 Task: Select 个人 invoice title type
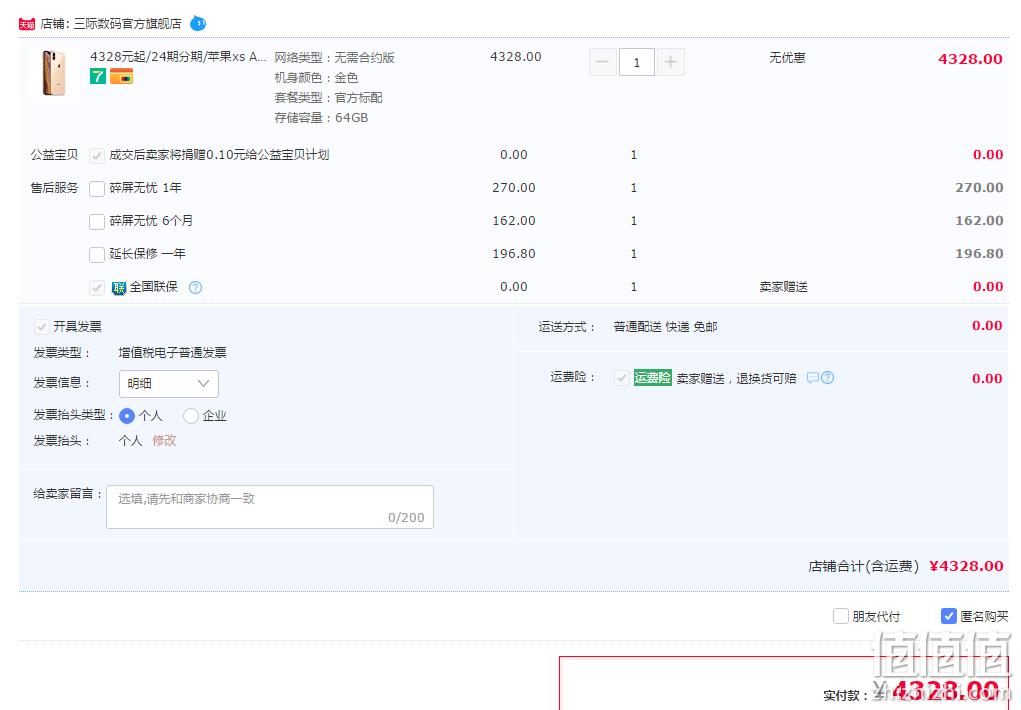click(127, 416)
